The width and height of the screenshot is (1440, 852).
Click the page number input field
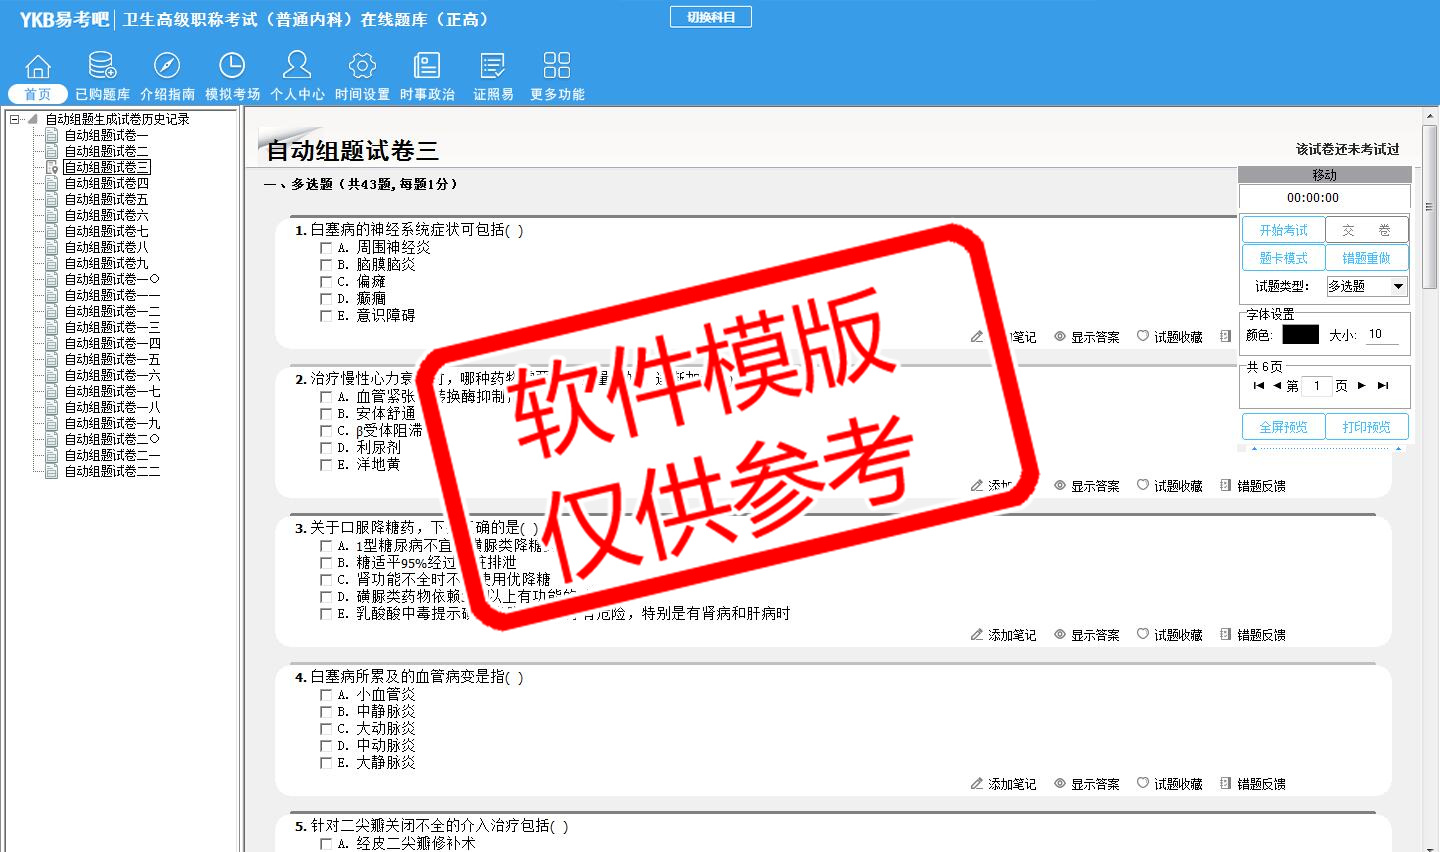(1317, 386)
